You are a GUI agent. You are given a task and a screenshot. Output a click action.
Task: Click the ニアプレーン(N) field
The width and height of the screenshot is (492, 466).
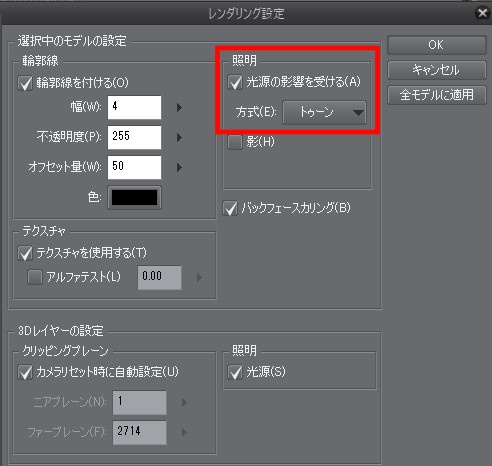point(140,402)
